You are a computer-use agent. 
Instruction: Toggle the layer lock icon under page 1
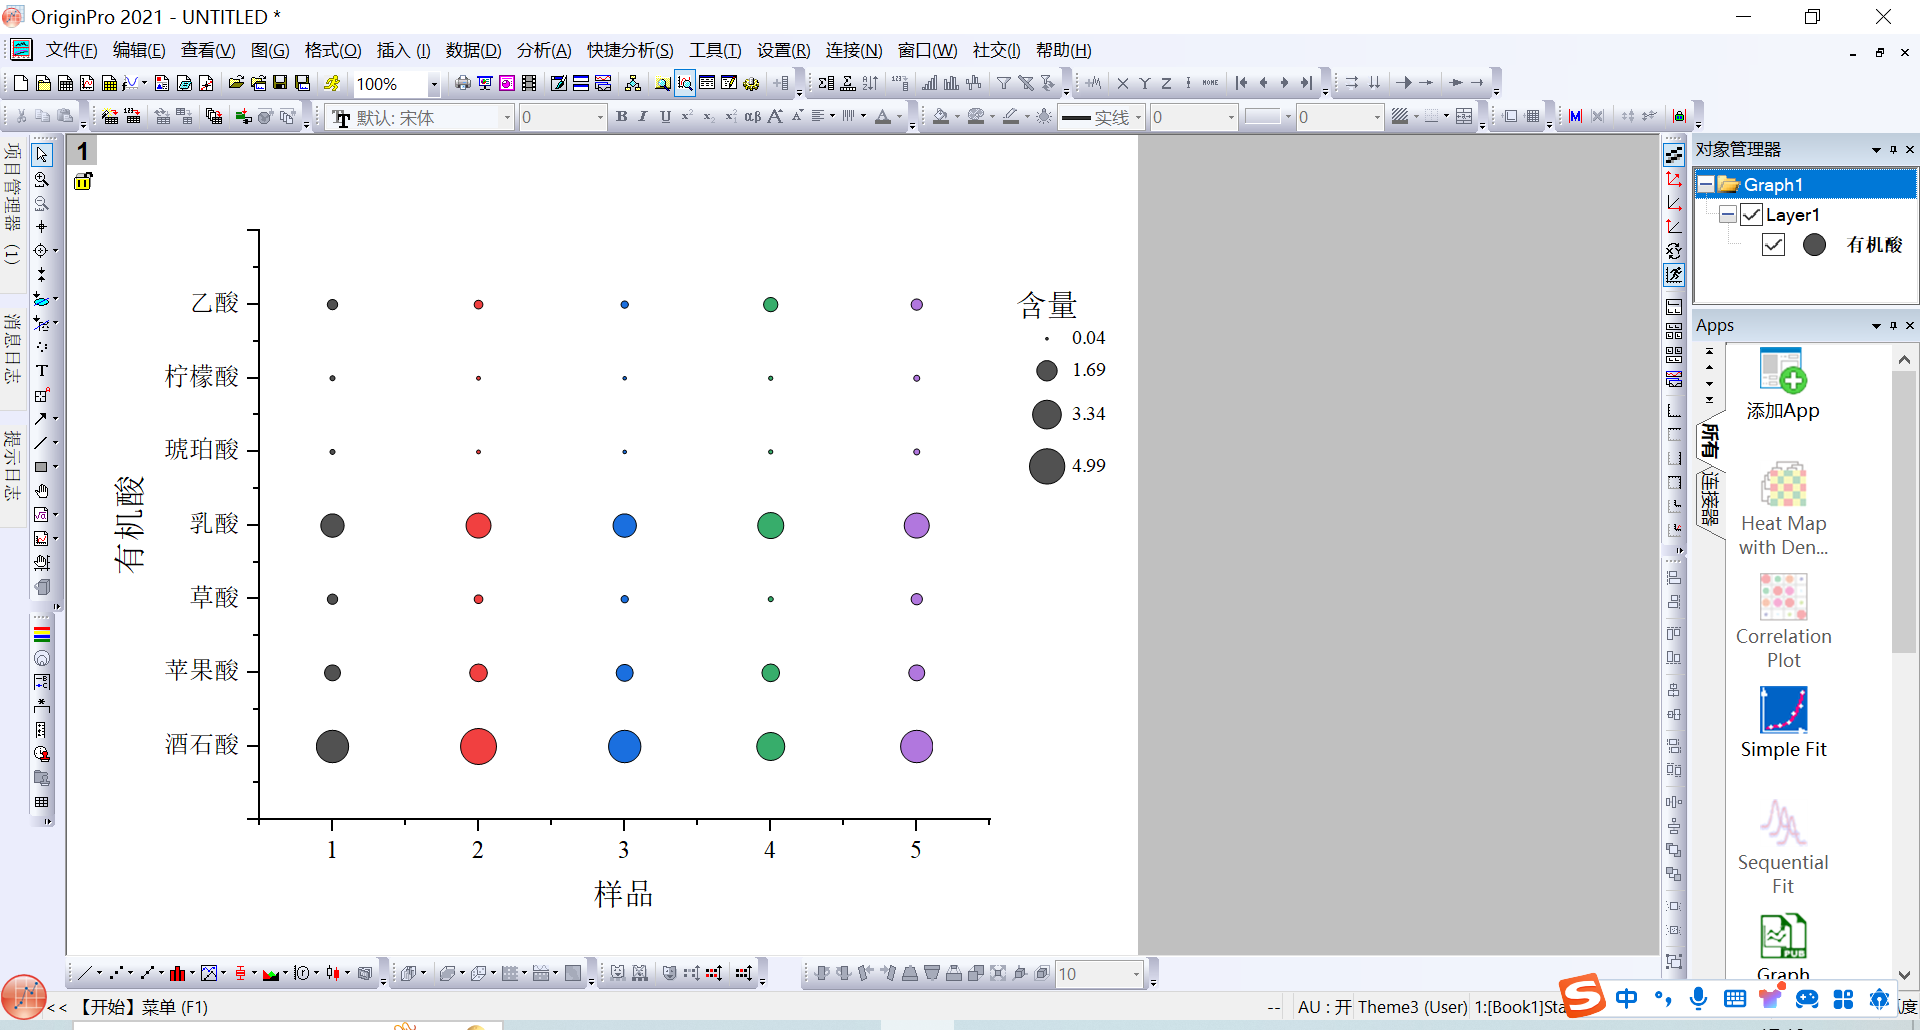click(x=83, y=181)
